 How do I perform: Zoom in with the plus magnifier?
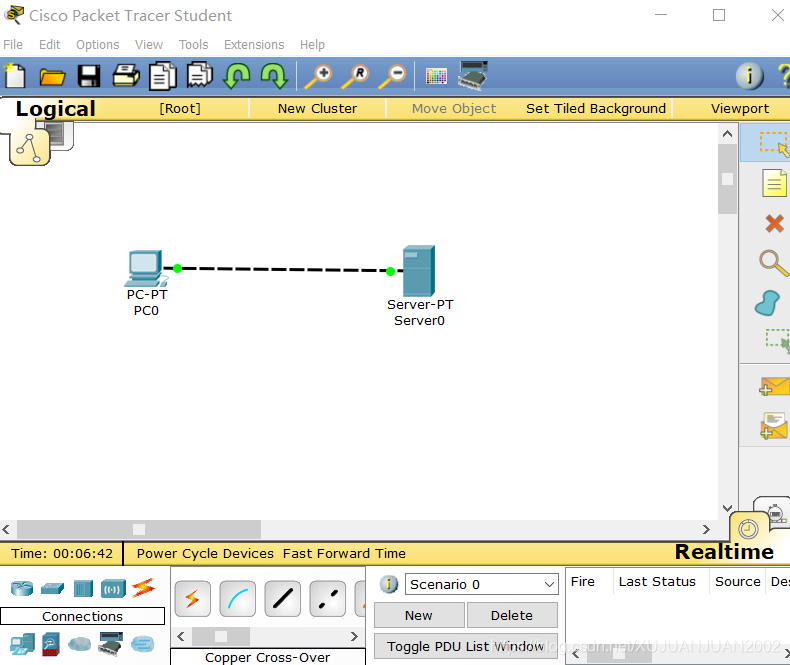pos(318,77)
